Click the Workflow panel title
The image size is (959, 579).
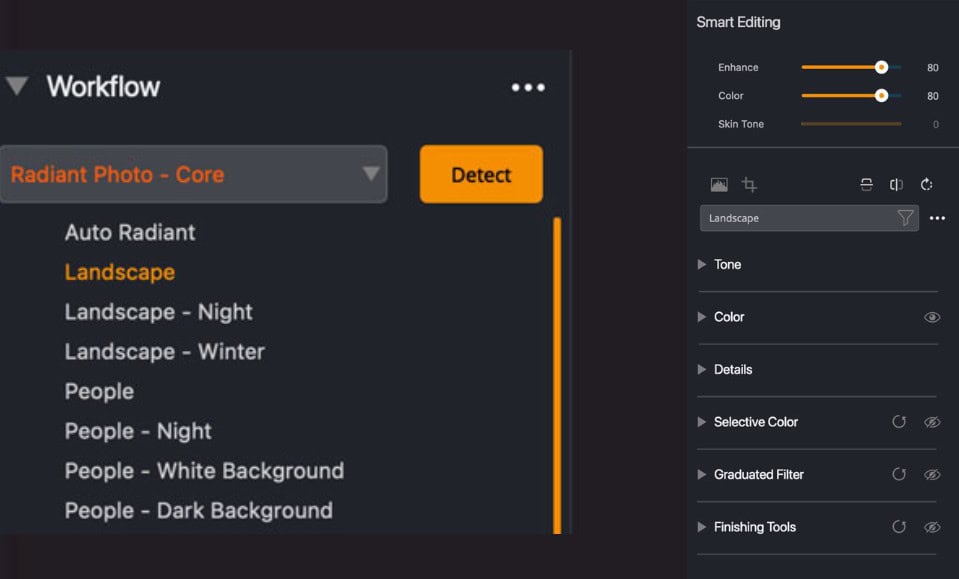tap(103, 87)
